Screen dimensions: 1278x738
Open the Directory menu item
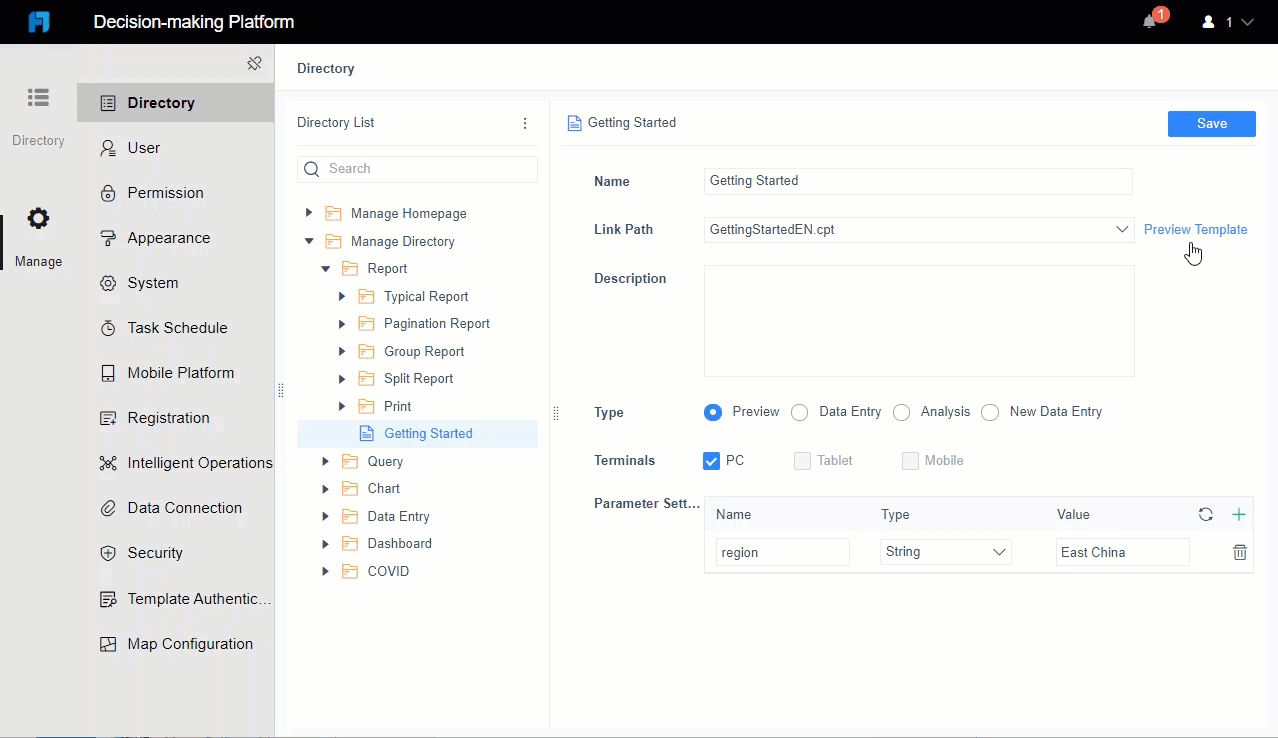coord(175,102)
